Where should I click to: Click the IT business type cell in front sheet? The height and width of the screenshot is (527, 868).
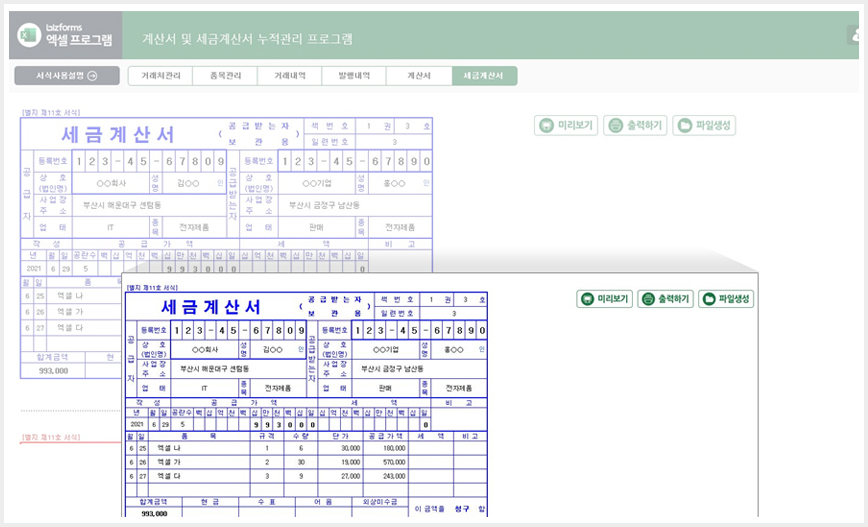coord(204,388)
